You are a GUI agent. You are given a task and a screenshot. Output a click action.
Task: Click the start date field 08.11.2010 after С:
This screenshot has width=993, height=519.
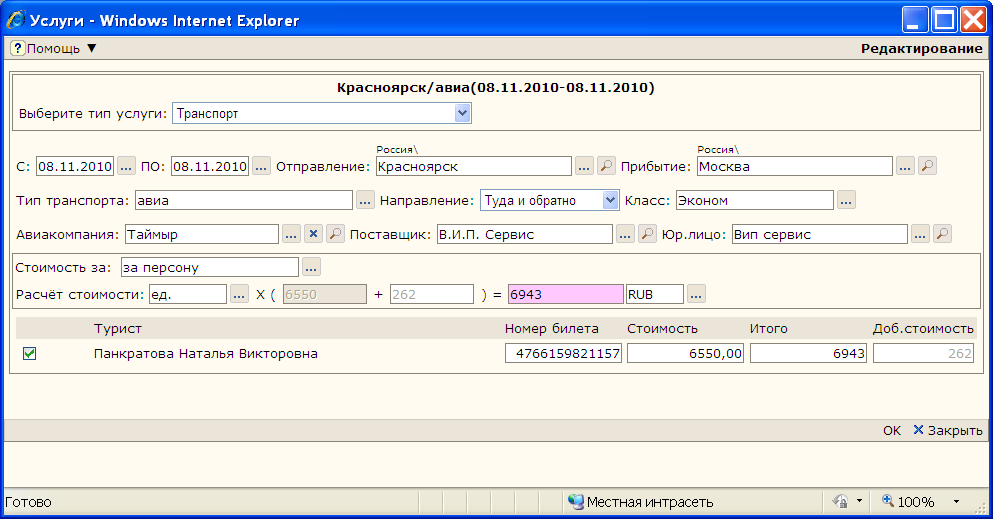pyautogui.click(x=75, y=166)
